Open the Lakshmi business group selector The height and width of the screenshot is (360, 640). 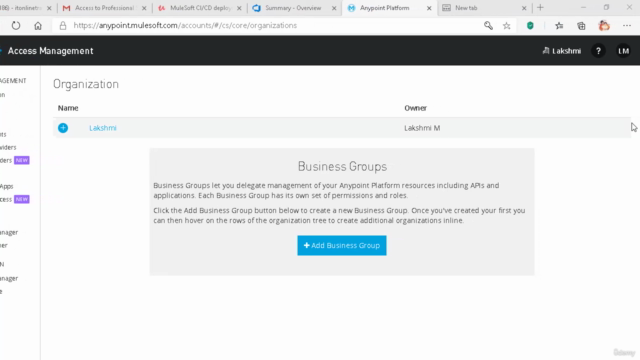[562, 51]
